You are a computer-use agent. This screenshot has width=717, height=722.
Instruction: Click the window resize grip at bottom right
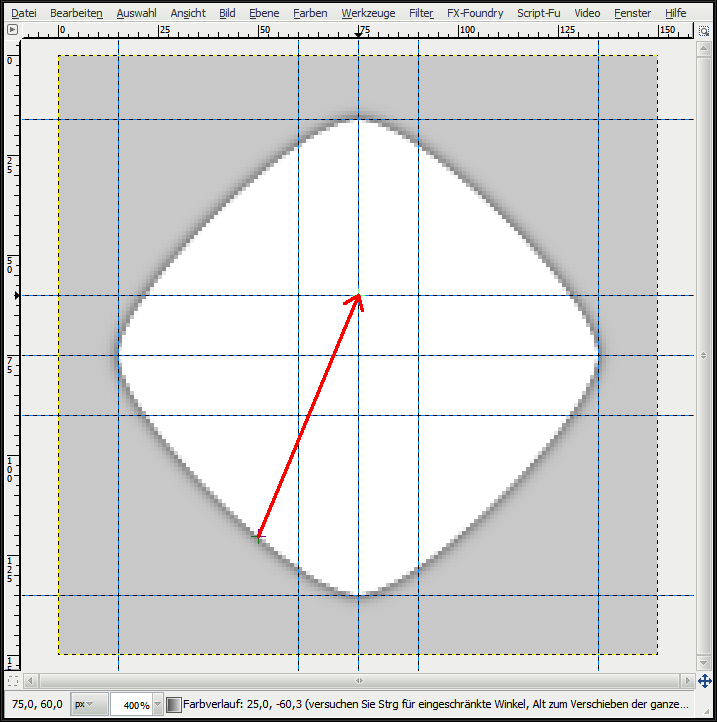click(x=705, y=710)
